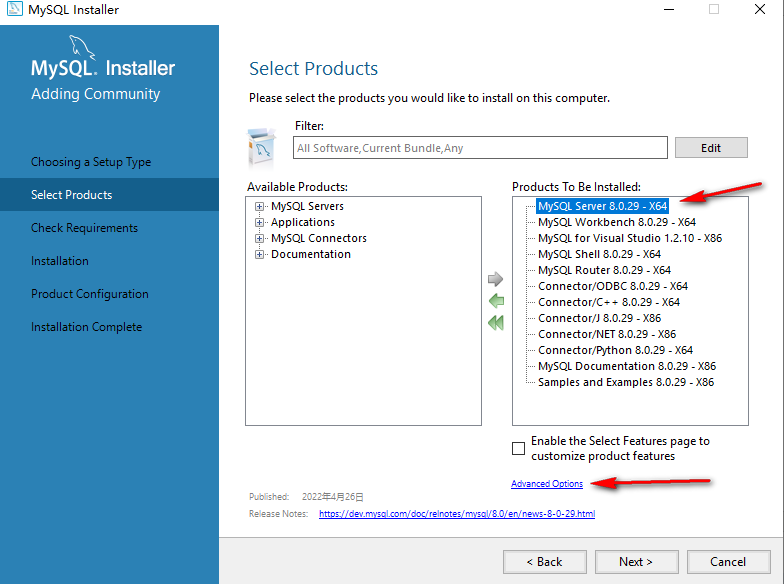The width and height of the screenshot is (784, 584).
Task: Click the green remove-product left arrow
Action: [x=496, y=301]
